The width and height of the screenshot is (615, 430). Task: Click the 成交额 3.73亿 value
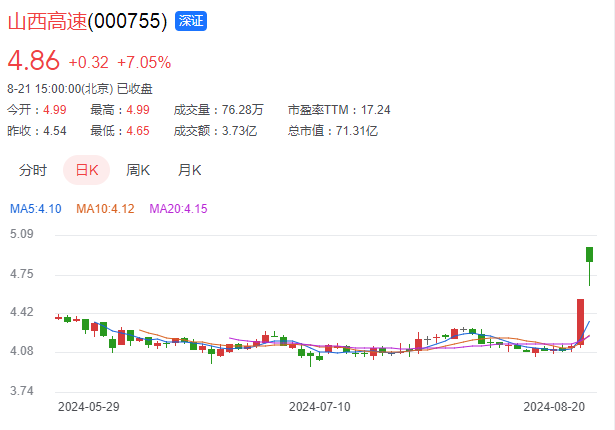[x=239, y=131]
